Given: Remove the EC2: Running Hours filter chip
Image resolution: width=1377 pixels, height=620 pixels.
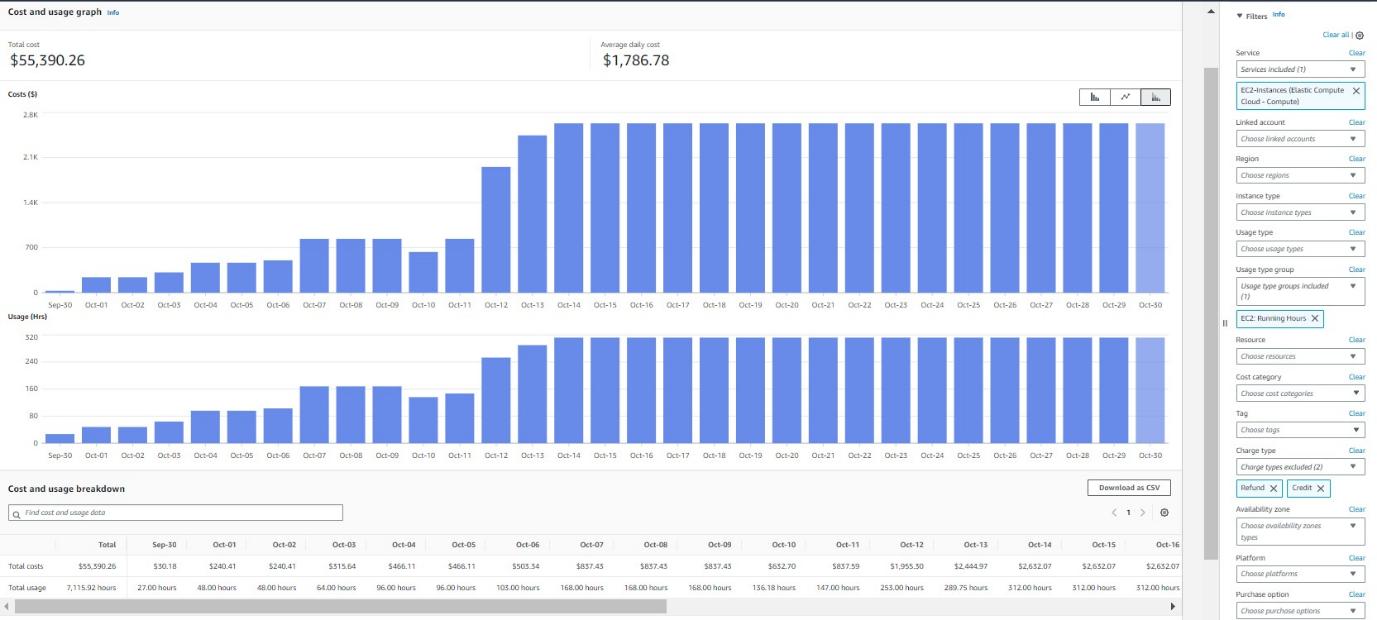Looking at the screenshot, I should 1315,319.
